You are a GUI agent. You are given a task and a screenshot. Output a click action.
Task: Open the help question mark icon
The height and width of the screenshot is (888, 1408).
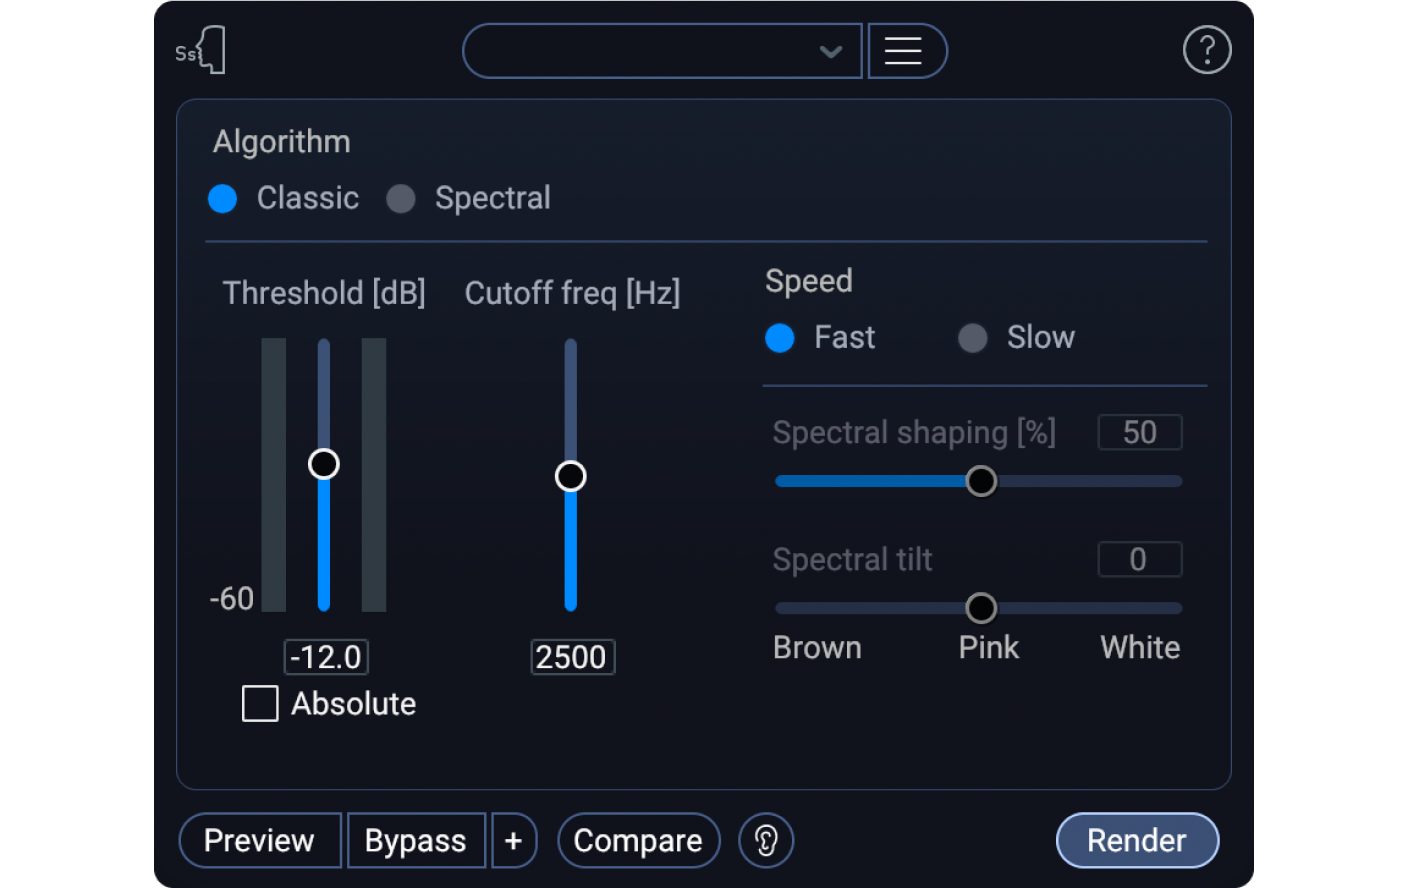[x=1206, y=50]
